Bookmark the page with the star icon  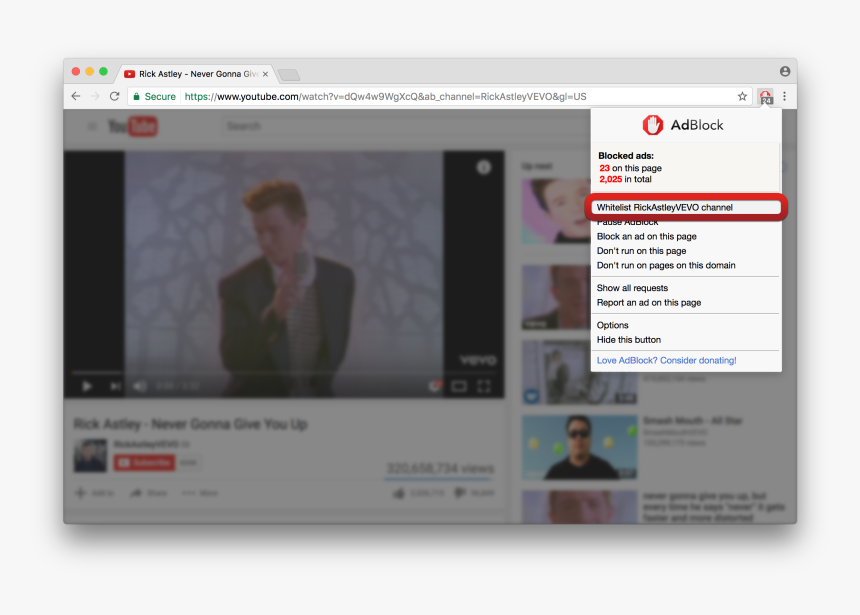742,97
